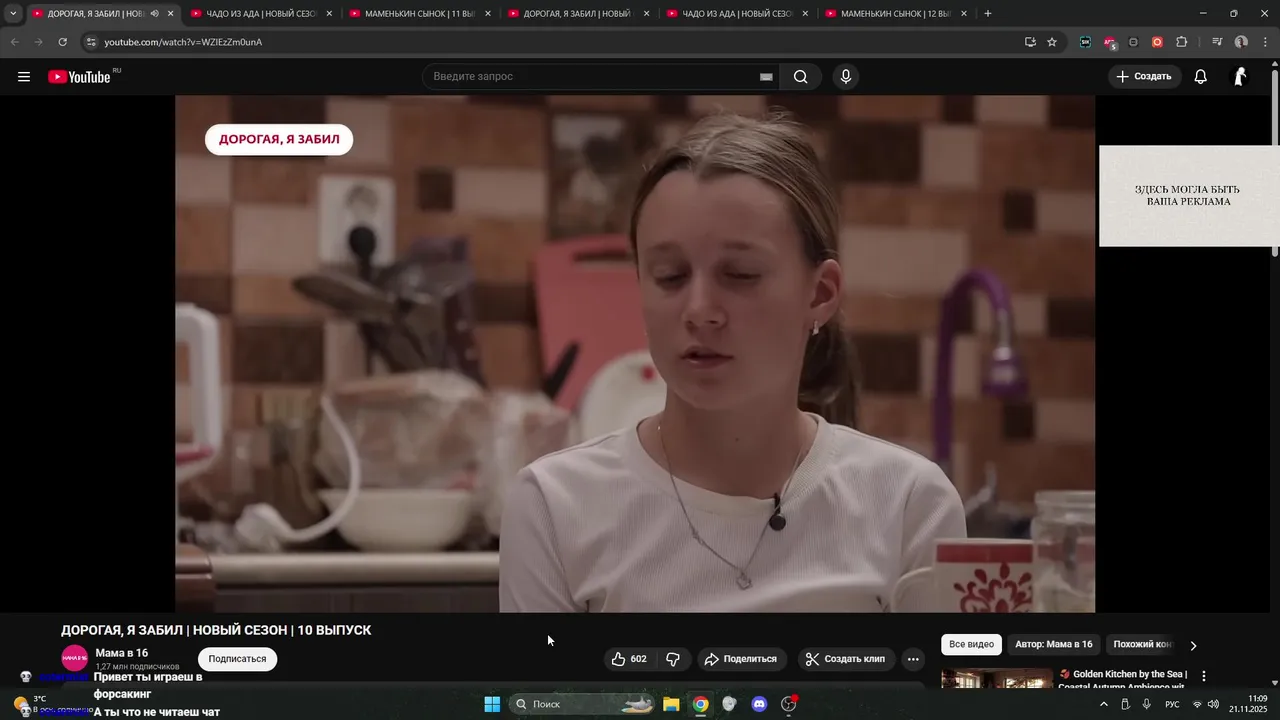Mute the audio icon on first tab

click(154, 14)
